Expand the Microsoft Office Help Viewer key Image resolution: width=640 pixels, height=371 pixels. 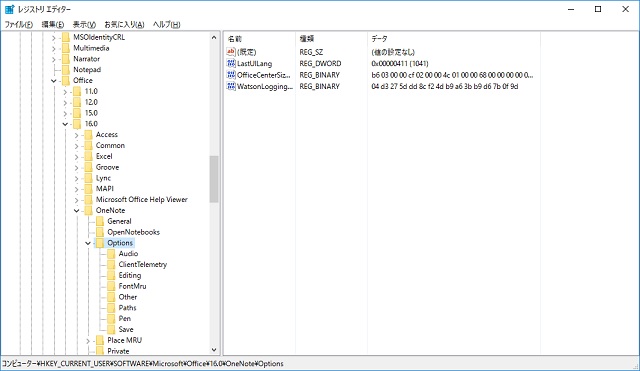coord(76,200)
